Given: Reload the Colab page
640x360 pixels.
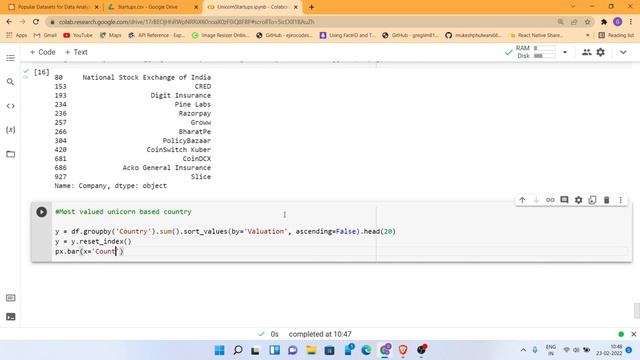Looking at the screenshot, I should 36,22.
